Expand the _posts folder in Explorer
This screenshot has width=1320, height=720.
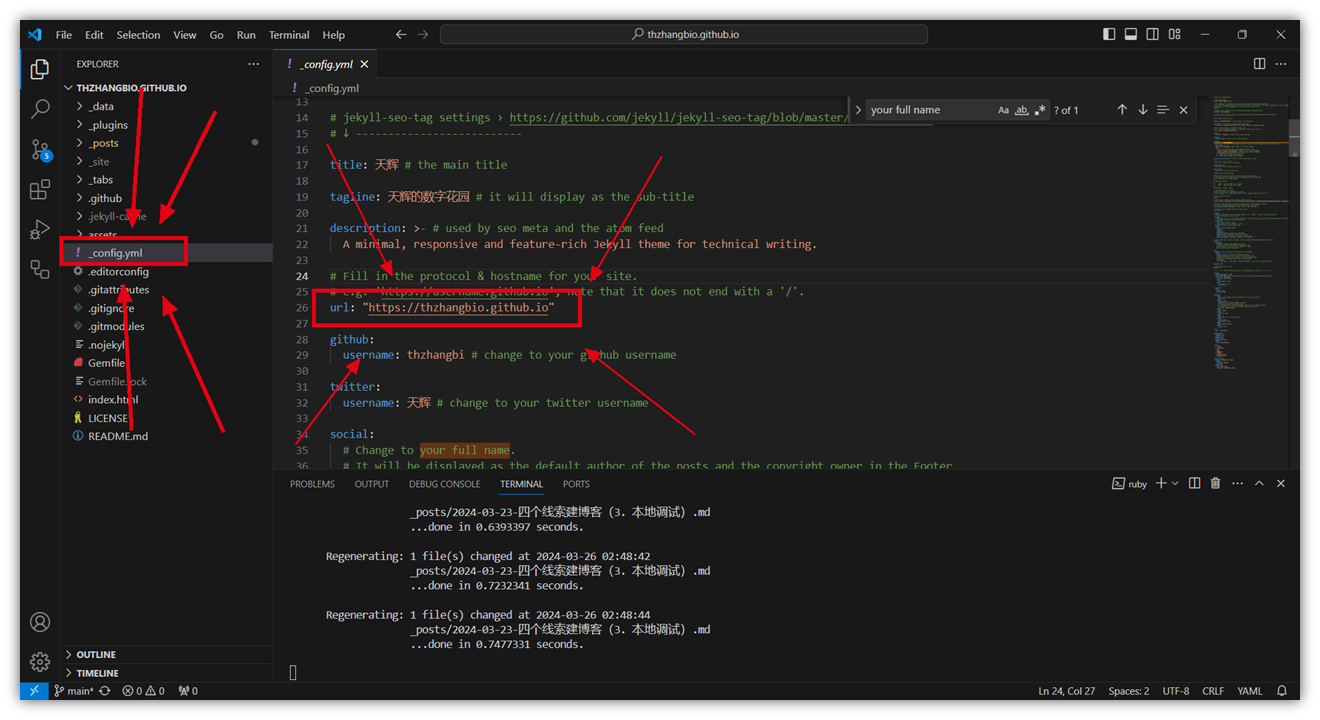(x=103, y=143)
